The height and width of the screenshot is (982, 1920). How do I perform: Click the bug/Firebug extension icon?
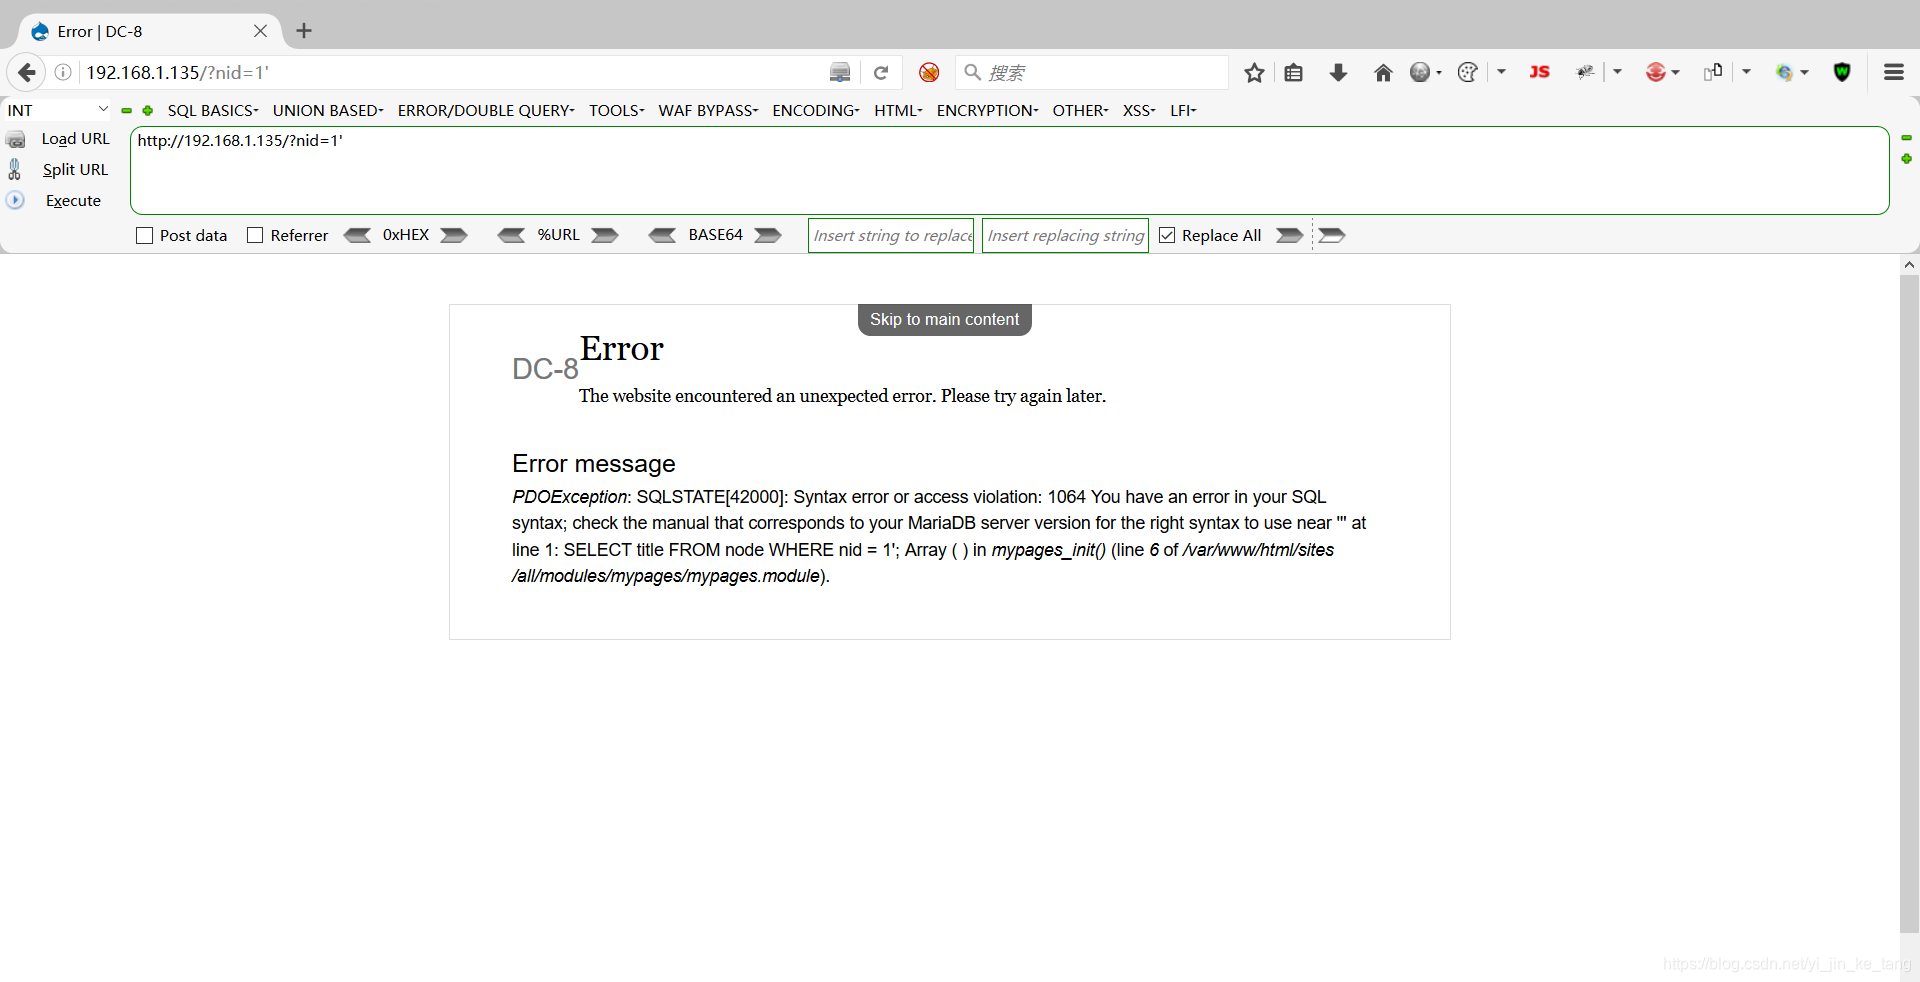pyautogui.click(x=1585, y=72)
